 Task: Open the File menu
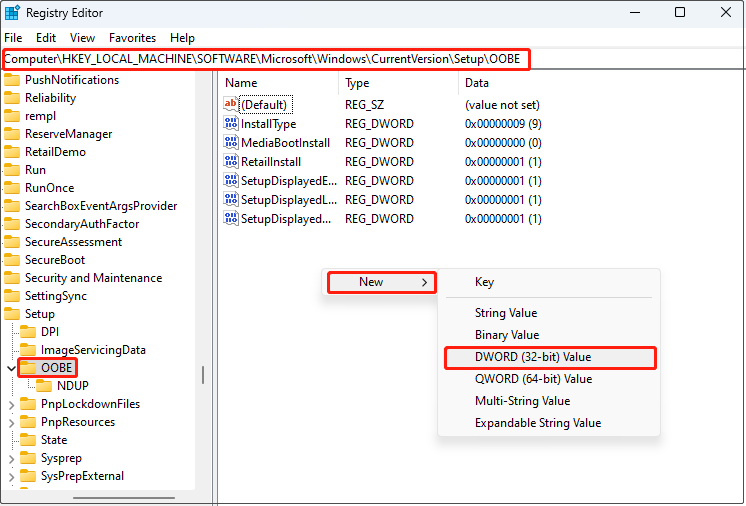pyautogui.click(x=13, y=38)
